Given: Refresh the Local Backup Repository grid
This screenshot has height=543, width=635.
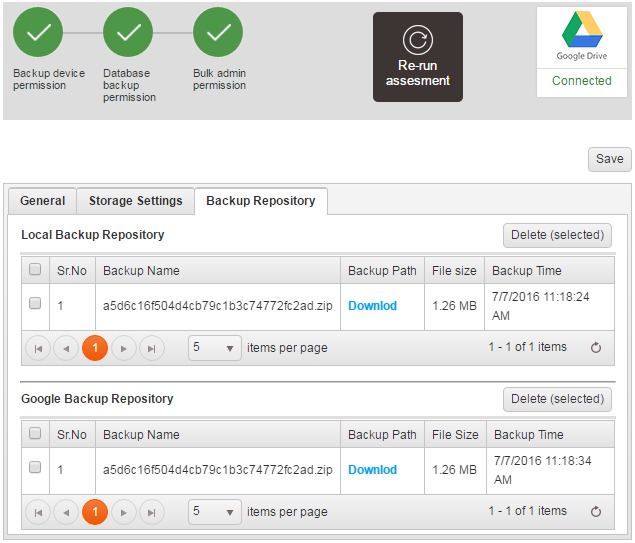Looking at the screenshot, I should [x=596, y=348].
